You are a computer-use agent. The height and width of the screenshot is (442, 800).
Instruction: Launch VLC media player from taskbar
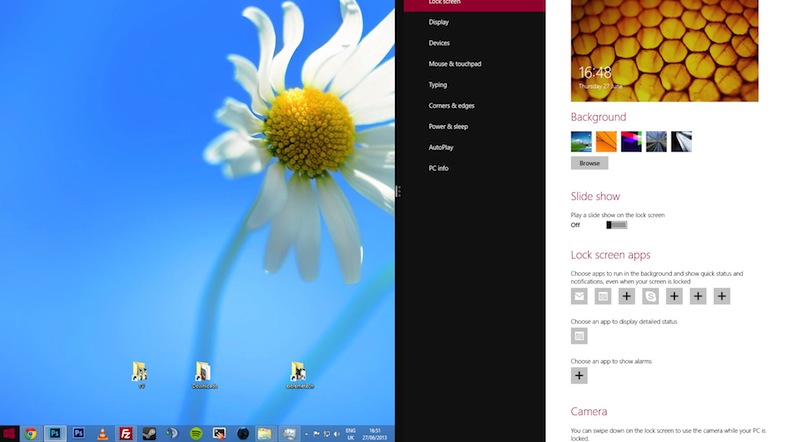pos(102,434)
